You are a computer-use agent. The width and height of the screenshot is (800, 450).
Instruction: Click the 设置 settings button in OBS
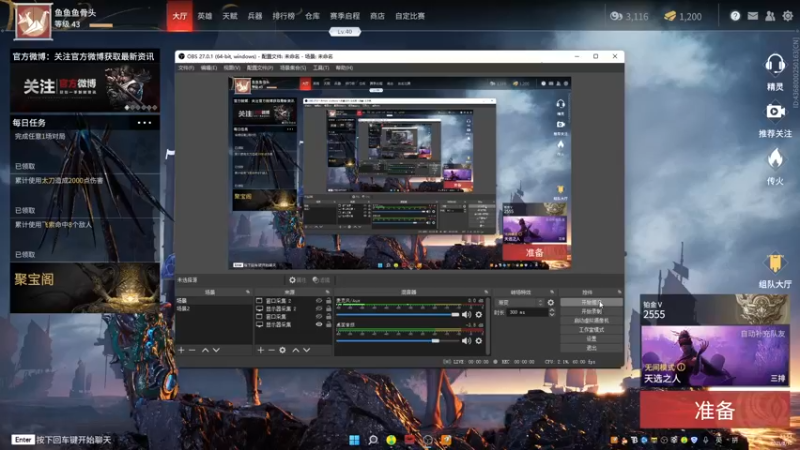click(x=591, y=339)
